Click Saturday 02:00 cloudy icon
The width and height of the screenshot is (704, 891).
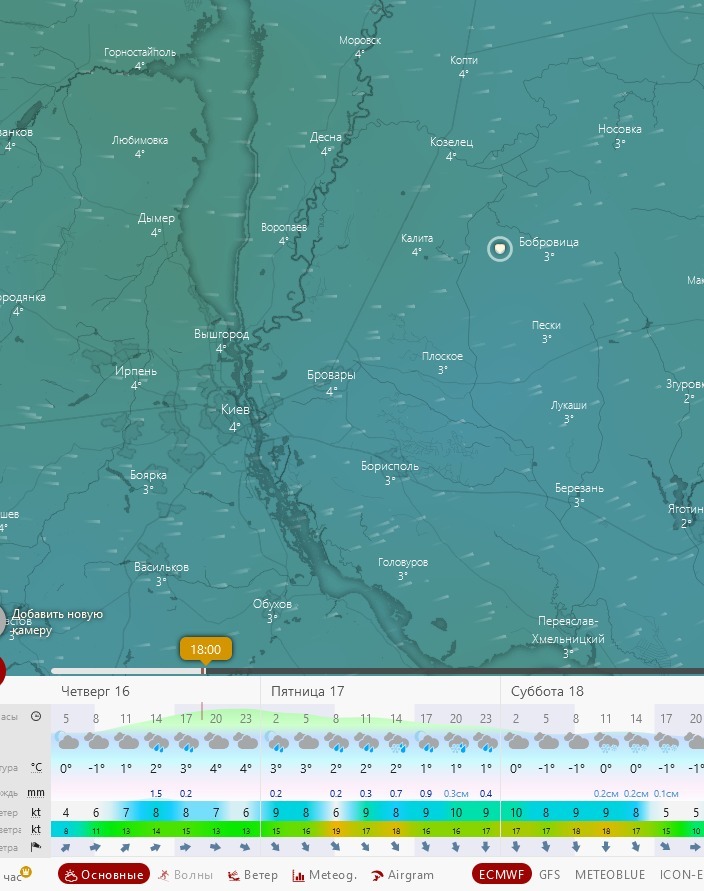click(x=516, y=742)
